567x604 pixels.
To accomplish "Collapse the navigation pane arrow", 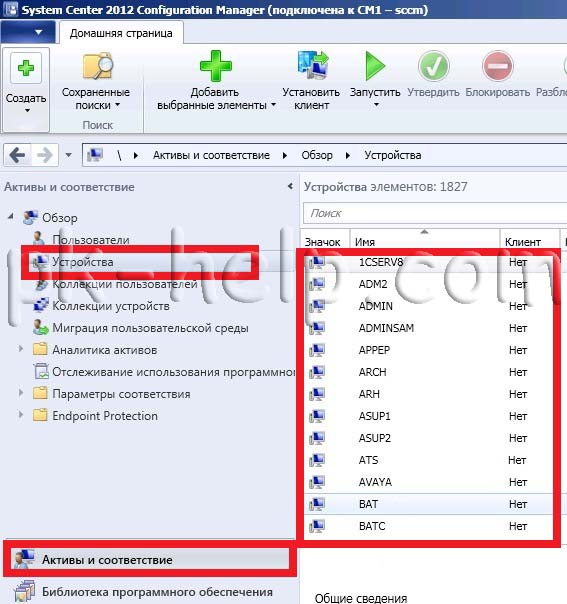I will pos(290,186).
